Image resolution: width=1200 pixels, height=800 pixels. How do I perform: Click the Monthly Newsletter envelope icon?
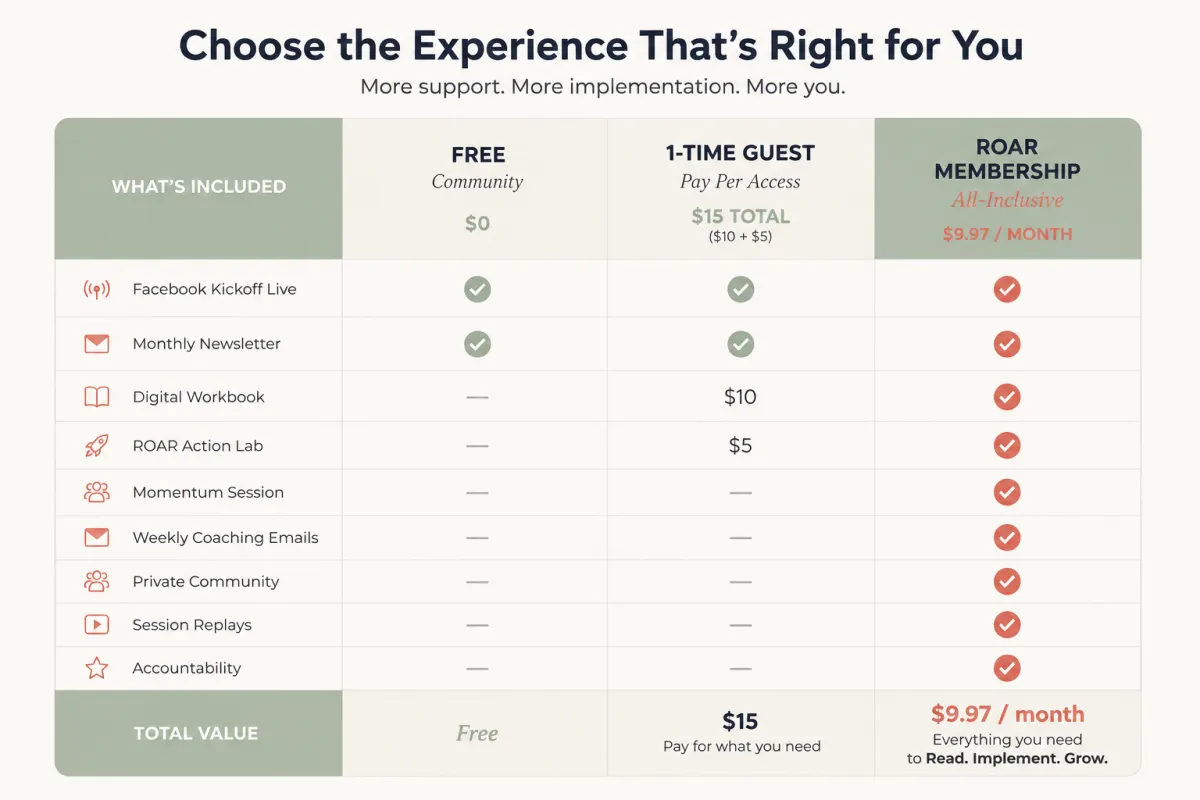point(97,344)
